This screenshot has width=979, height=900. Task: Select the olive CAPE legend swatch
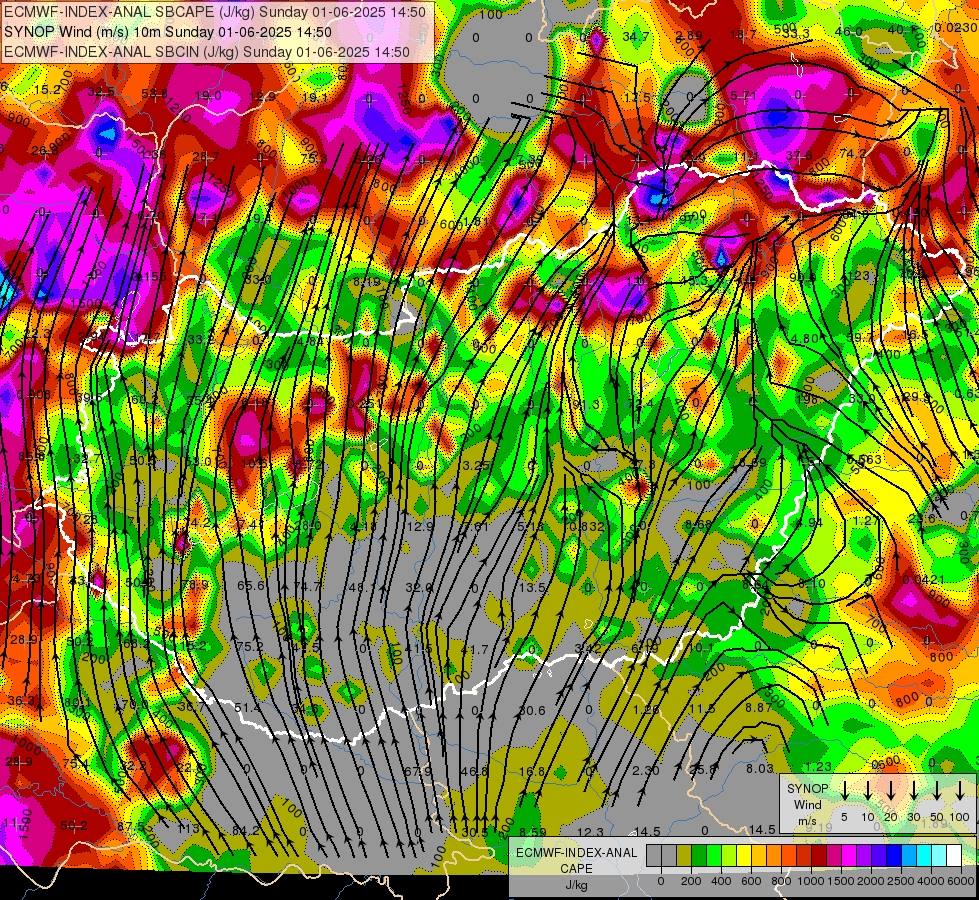coord(684,856)
